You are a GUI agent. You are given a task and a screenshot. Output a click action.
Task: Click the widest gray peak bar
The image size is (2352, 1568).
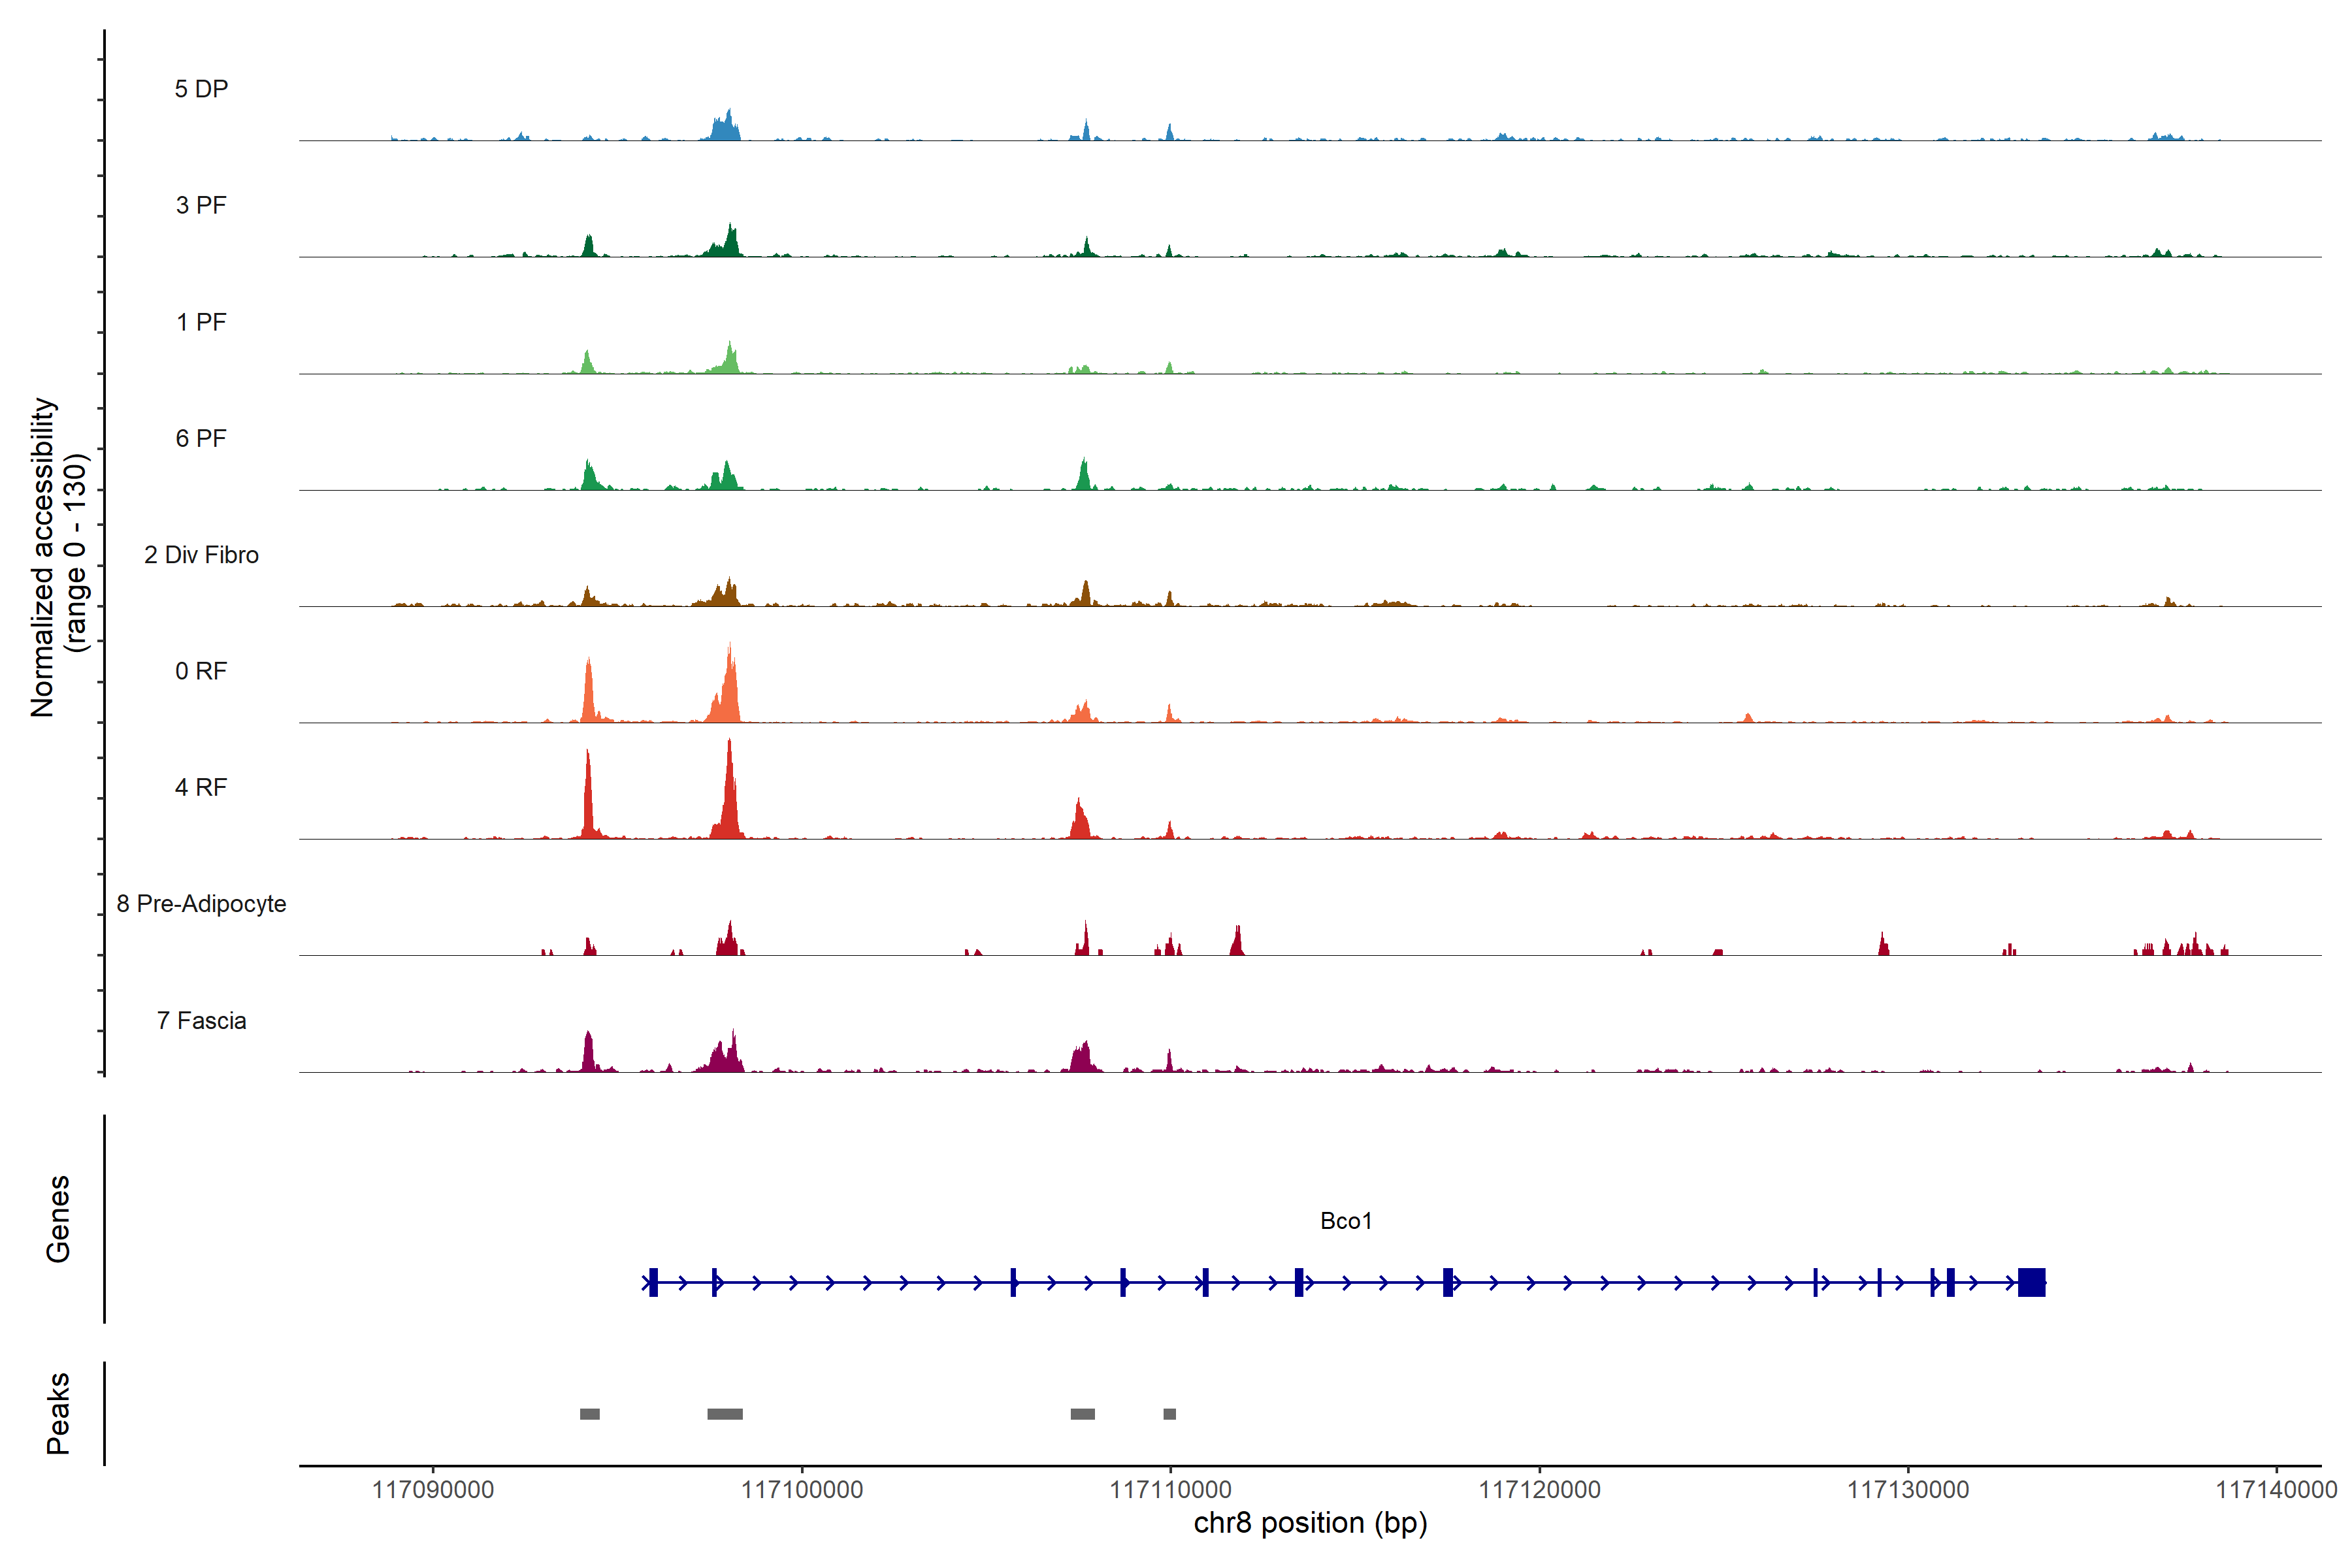pos(725,1414)
